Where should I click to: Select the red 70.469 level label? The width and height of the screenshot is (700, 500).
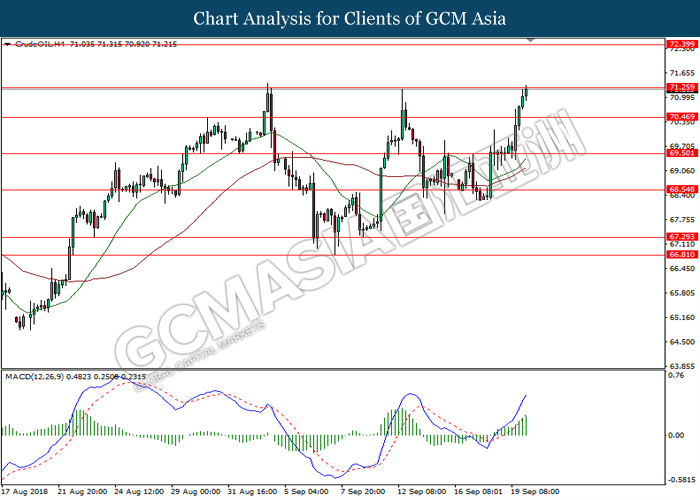683,117
